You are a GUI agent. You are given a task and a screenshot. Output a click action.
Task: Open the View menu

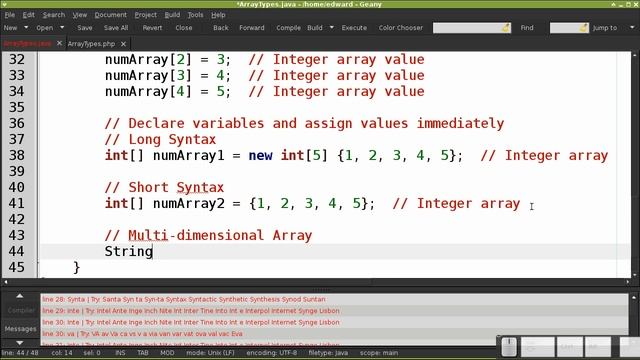(x=80, y=15)
